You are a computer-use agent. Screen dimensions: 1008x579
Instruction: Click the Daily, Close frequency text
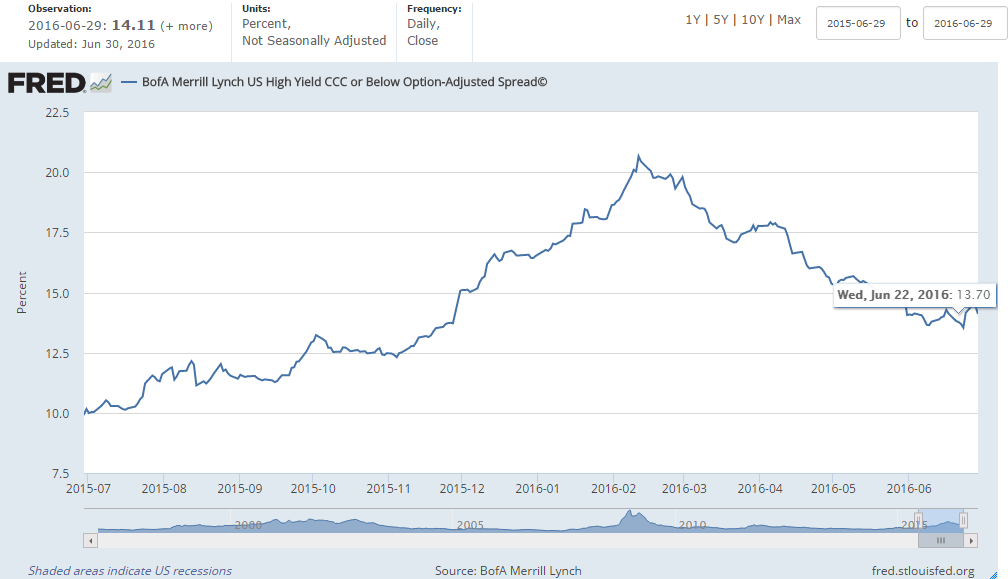click(423, 32)
